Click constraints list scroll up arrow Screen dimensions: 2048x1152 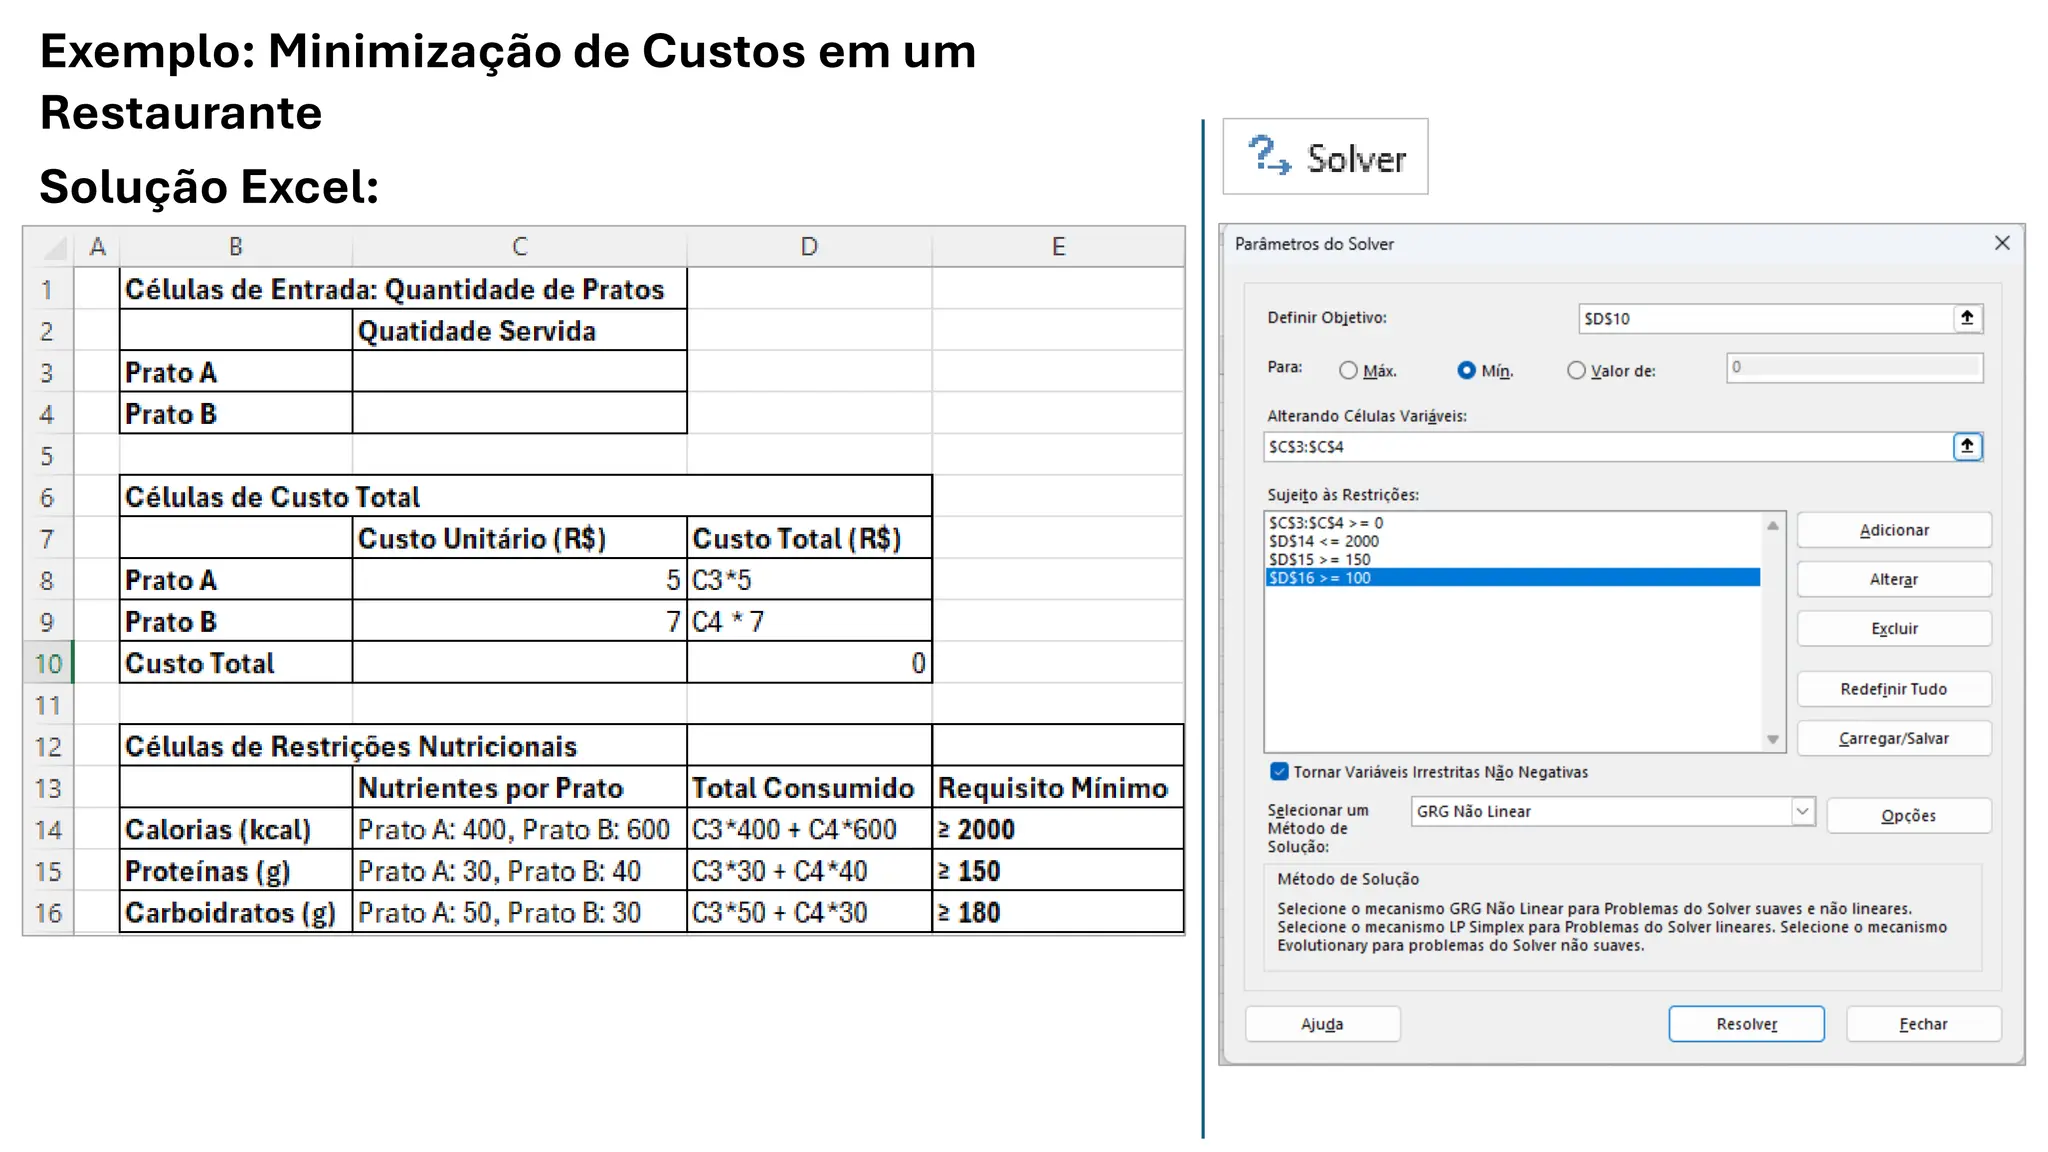[1772, 525]
